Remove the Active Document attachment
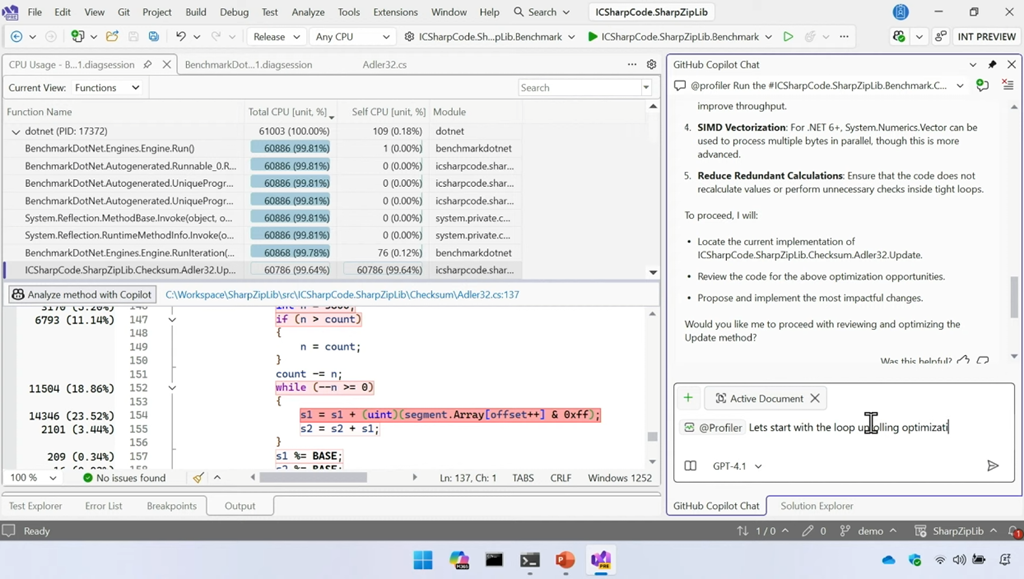Image resolution: width=1024 pixels, height=579 pixels. (815, 398)
